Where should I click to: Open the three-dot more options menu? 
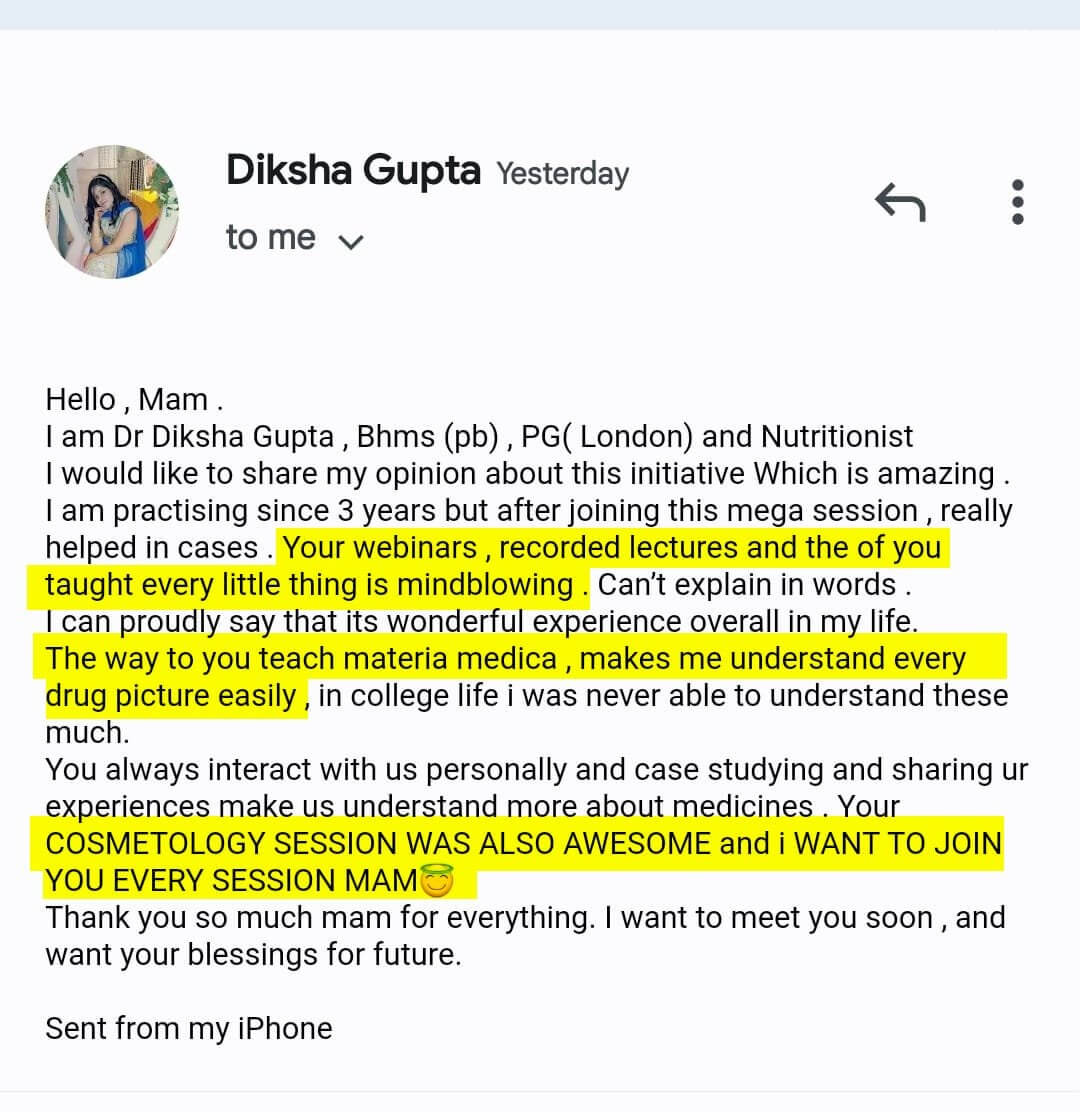click(1018, 202)
